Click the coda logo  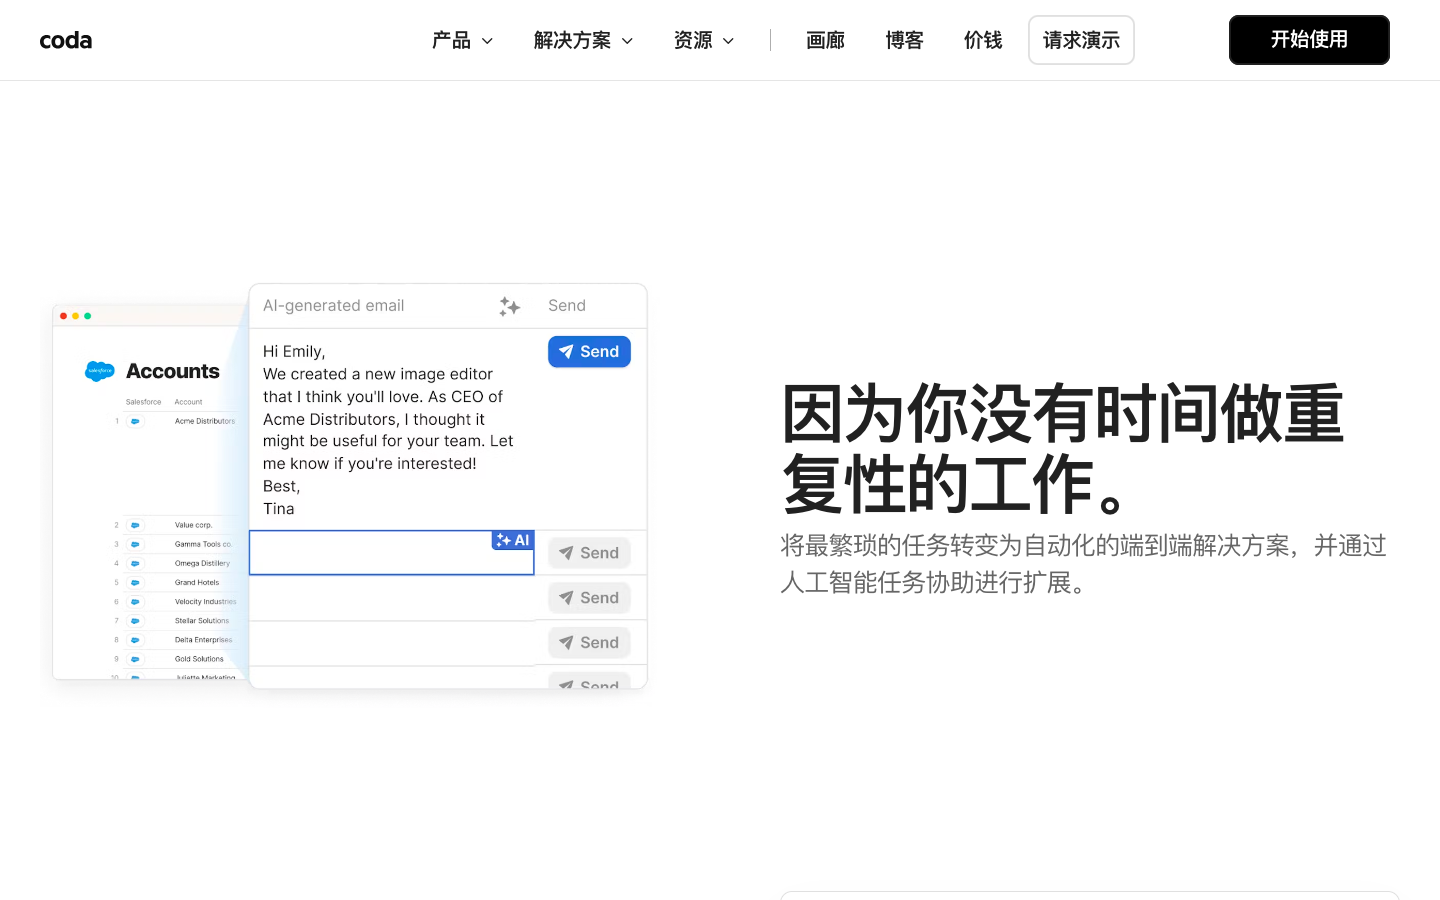click(66, 40)
